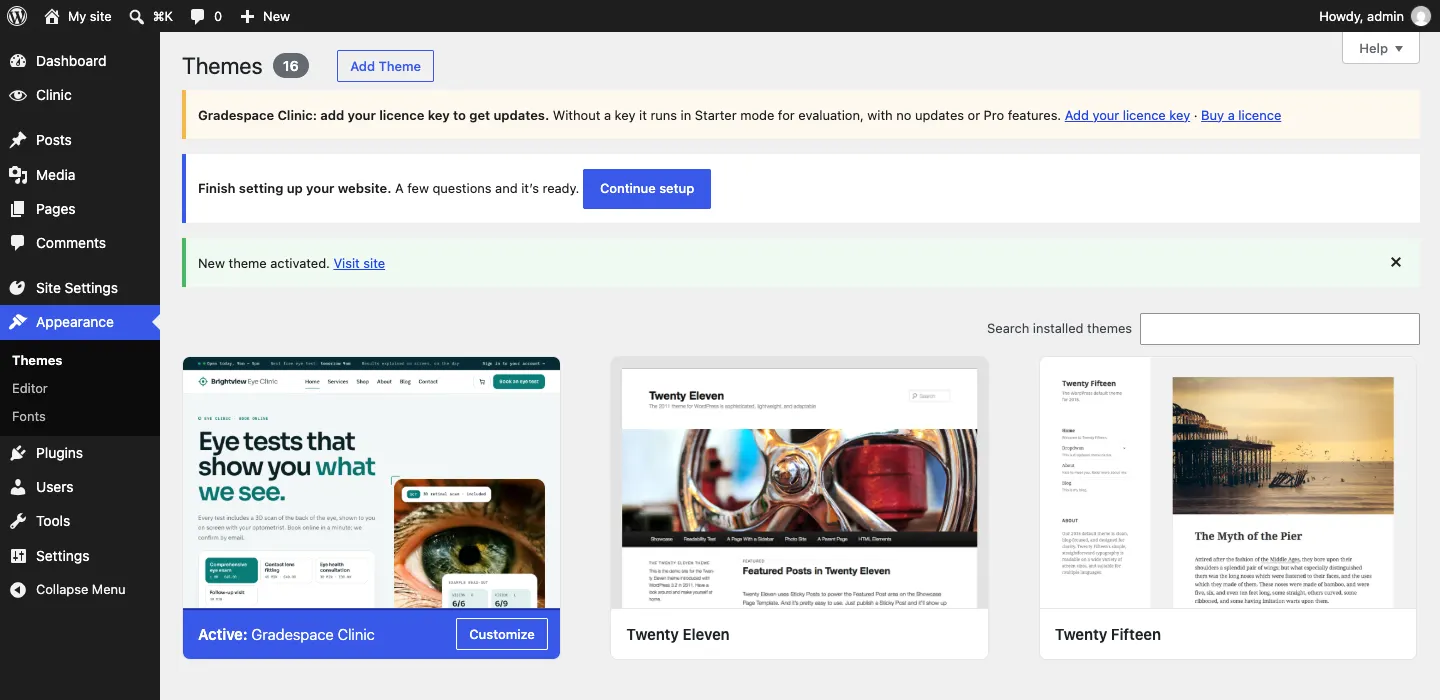Click the Active: Gradespace Clinic label
This screenshot has height=700, width=1440.
286,634
